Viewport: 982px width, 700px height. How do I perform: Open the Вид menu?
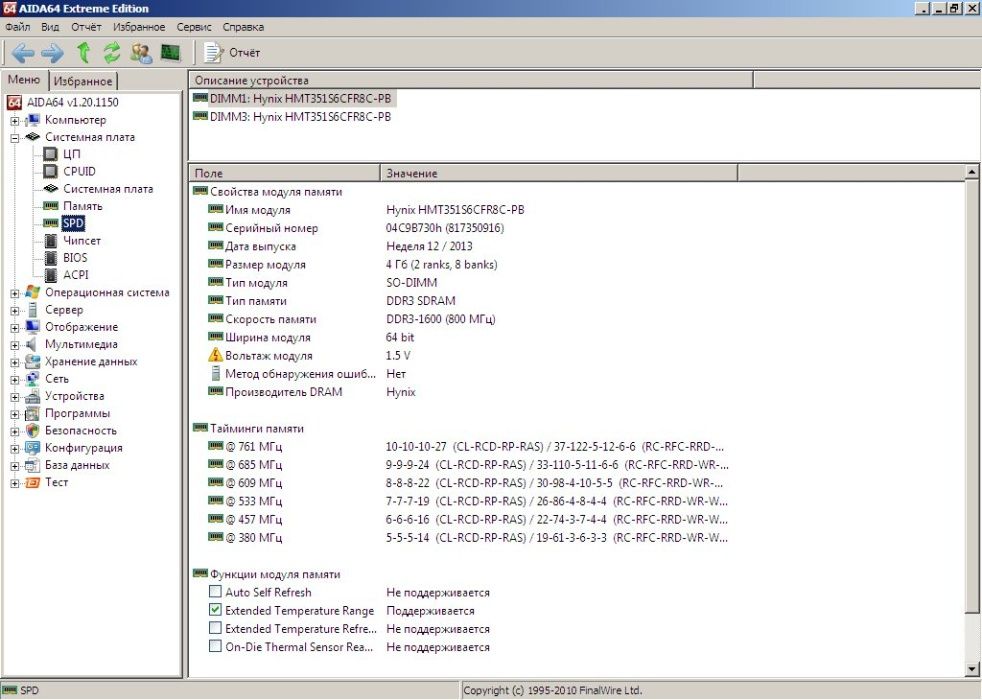(x=50, y=27)
